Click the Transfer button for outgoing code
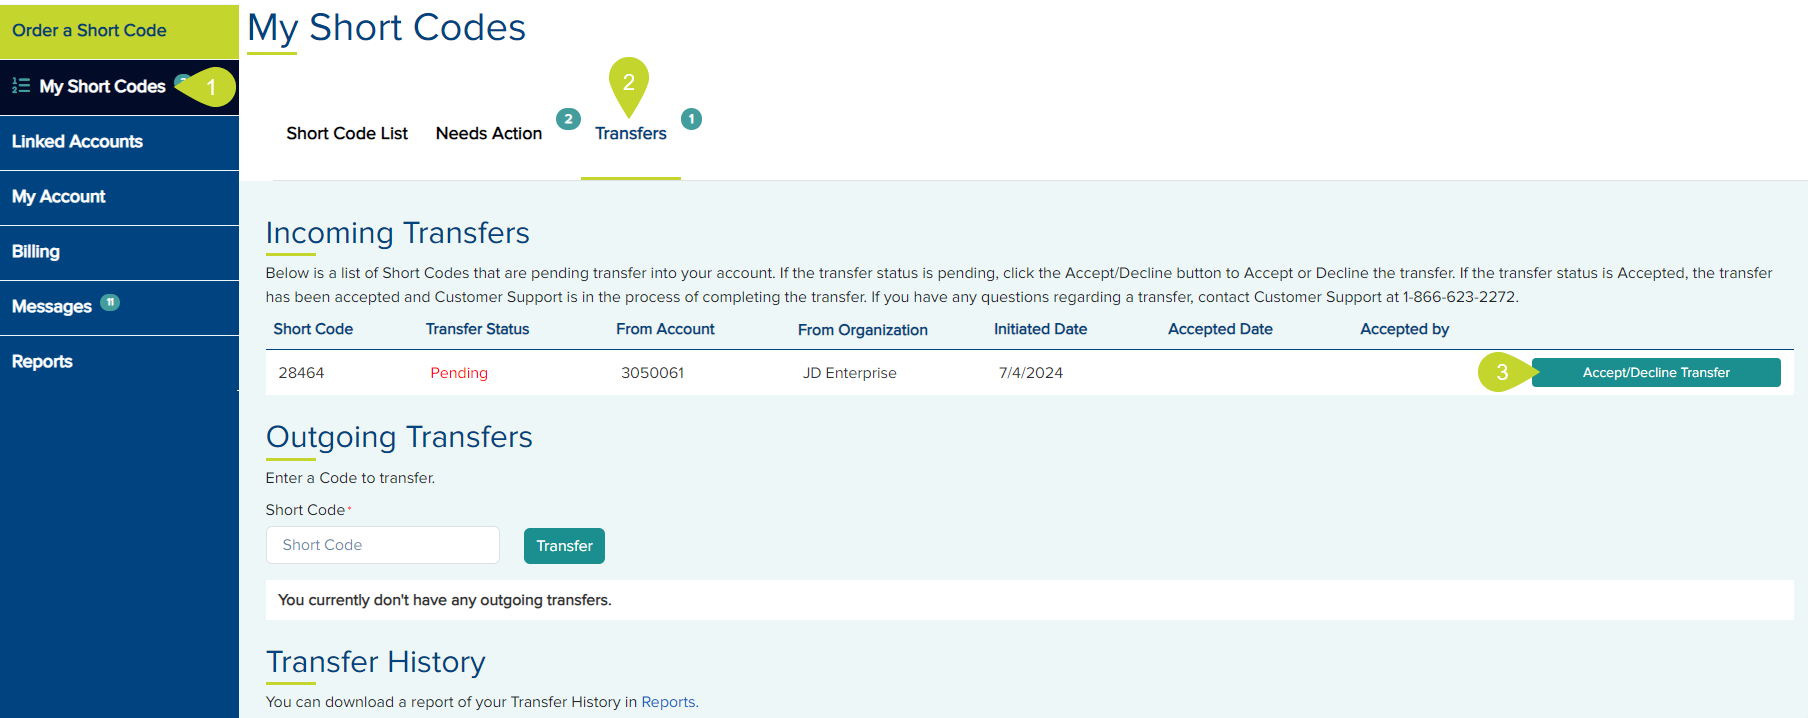 coord(564,546)
